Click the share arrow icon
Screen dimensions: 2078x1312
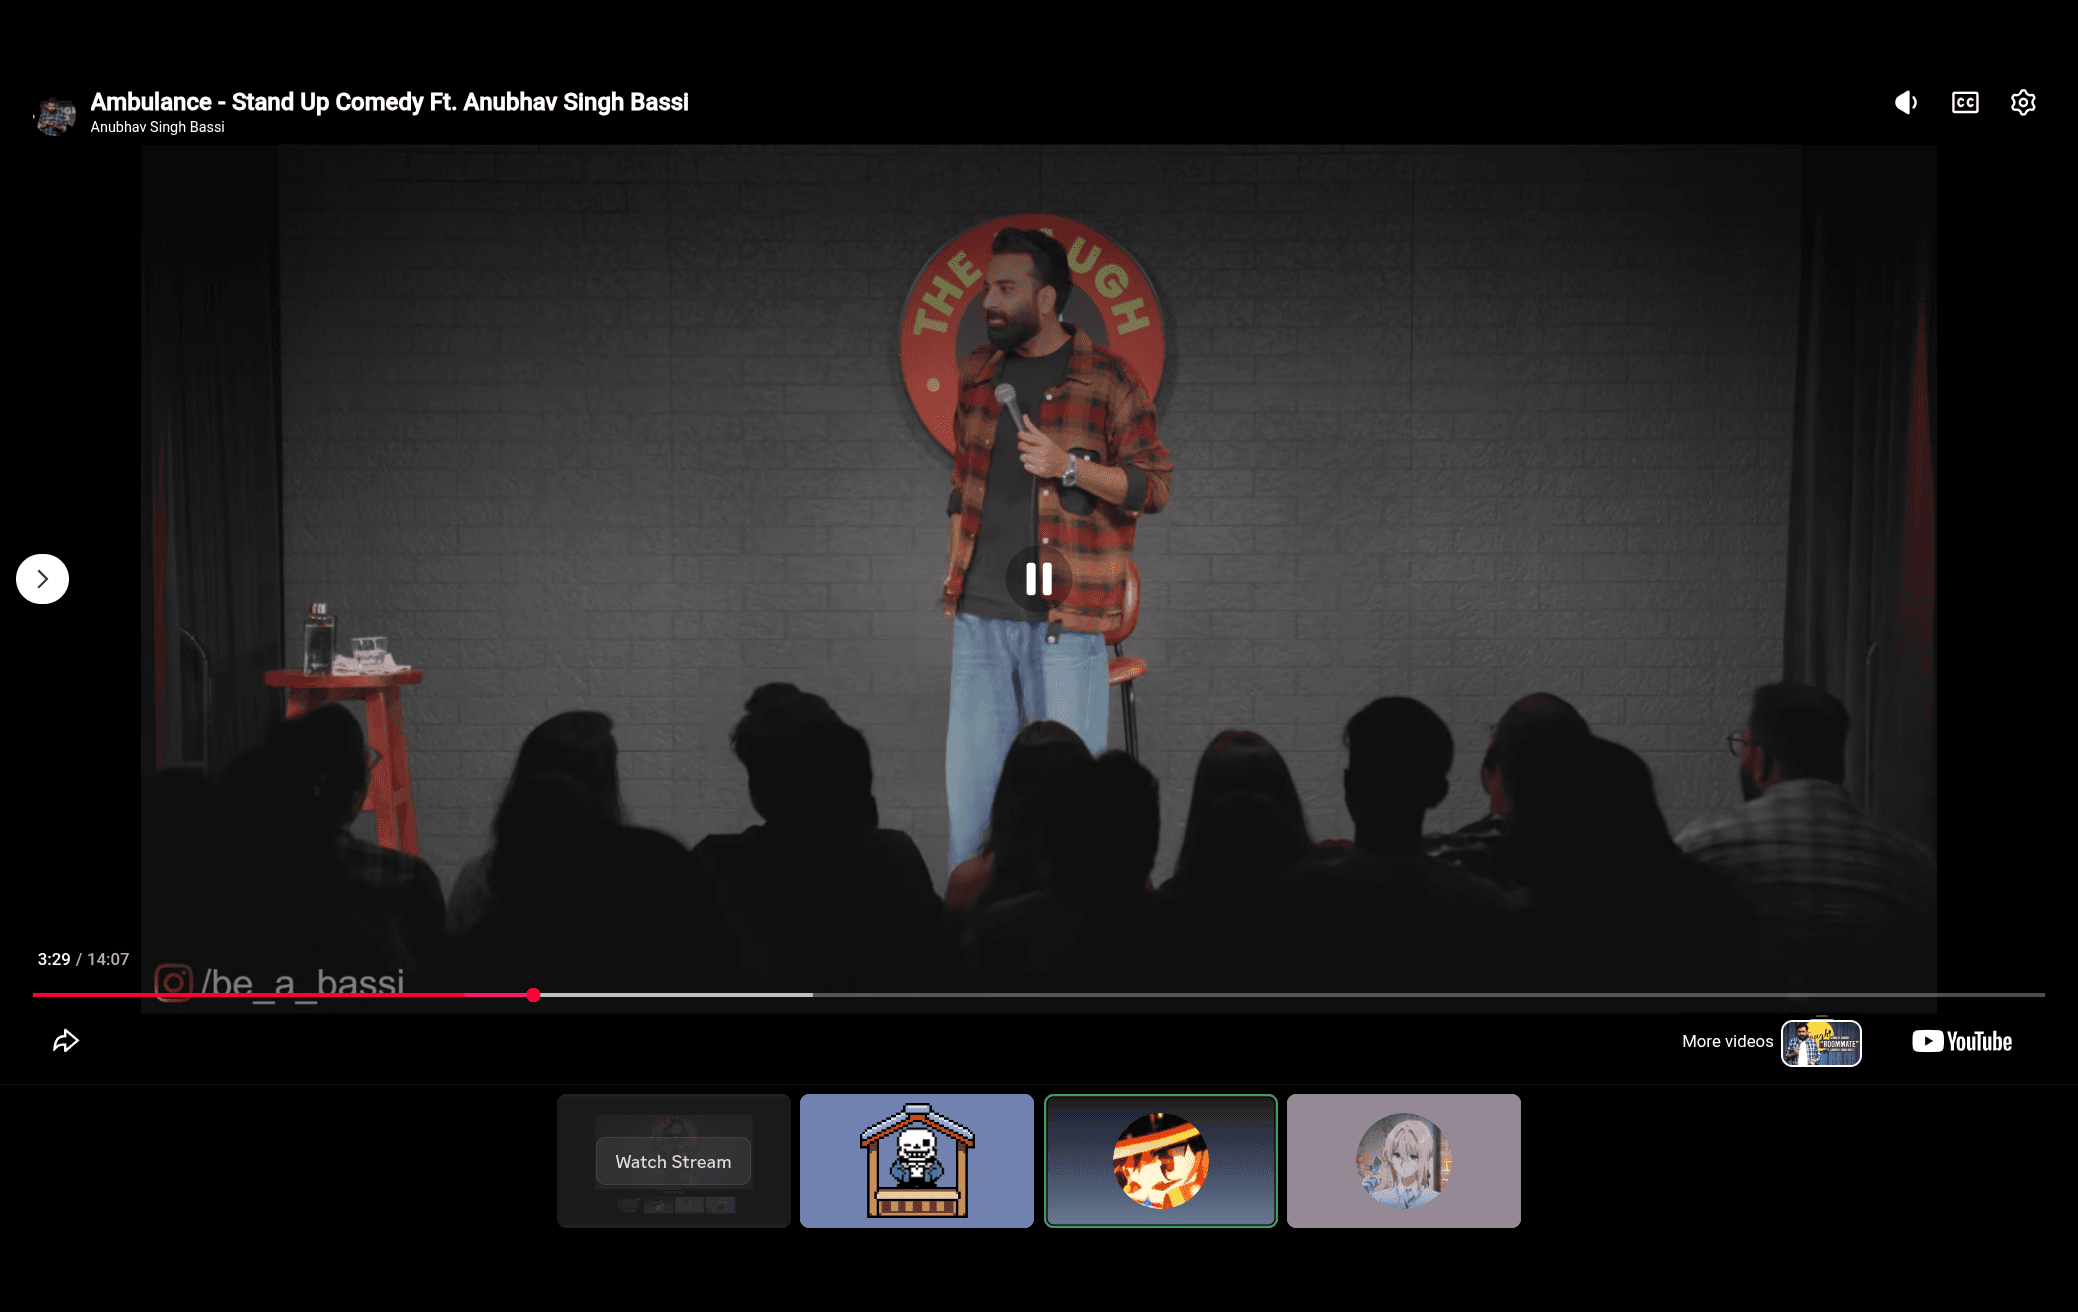[65, 1041]
